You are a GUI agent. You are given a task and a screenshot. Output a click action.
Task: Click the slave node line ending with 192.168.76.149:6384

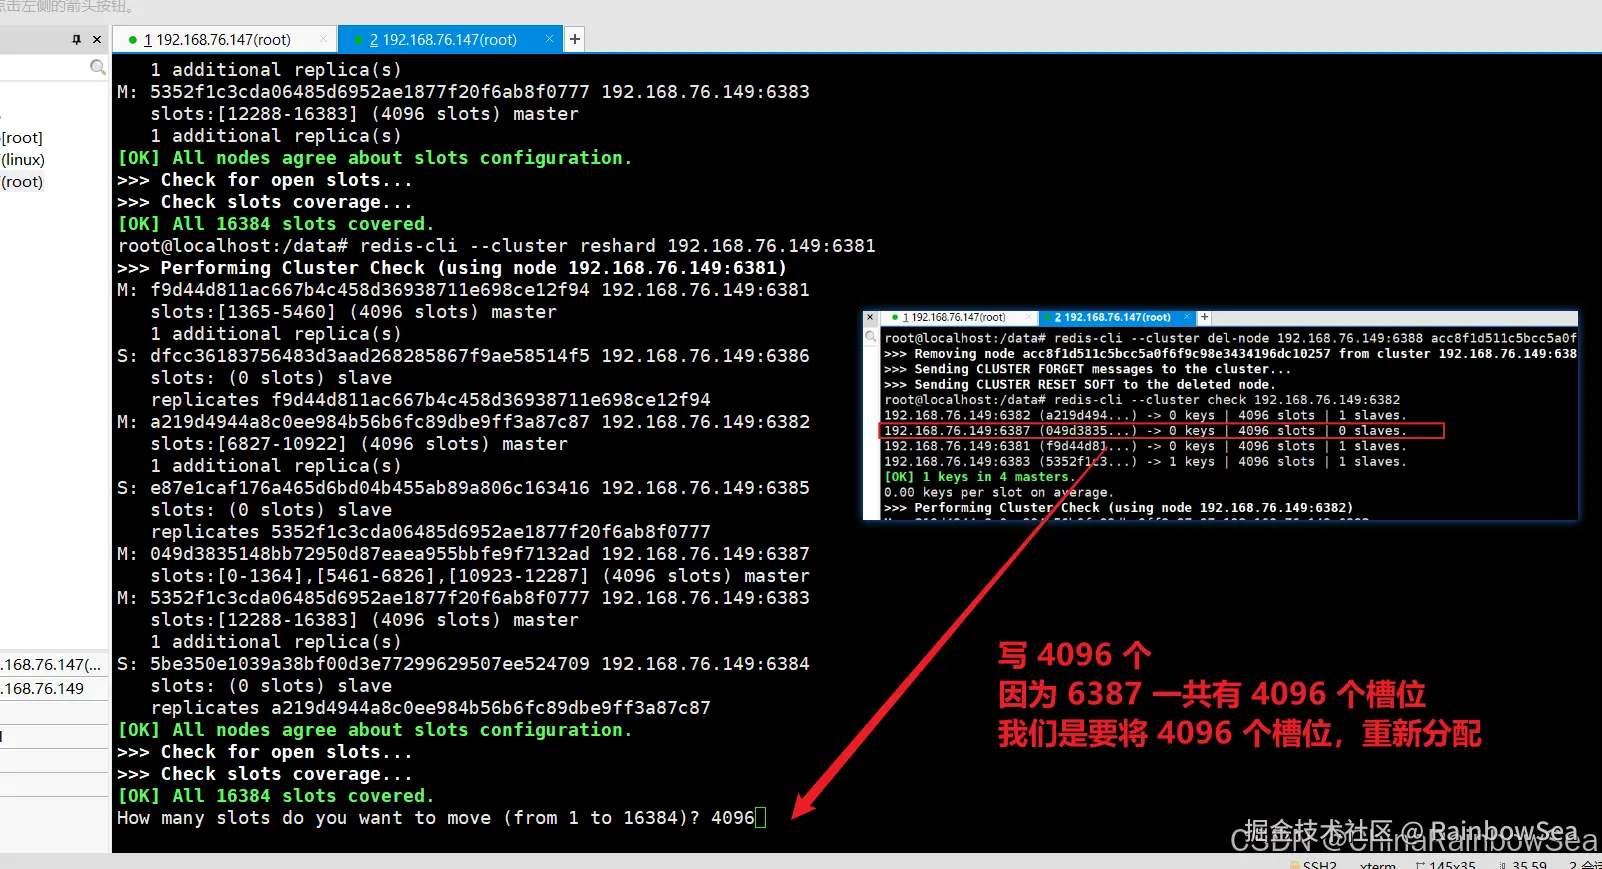(463, 664)
